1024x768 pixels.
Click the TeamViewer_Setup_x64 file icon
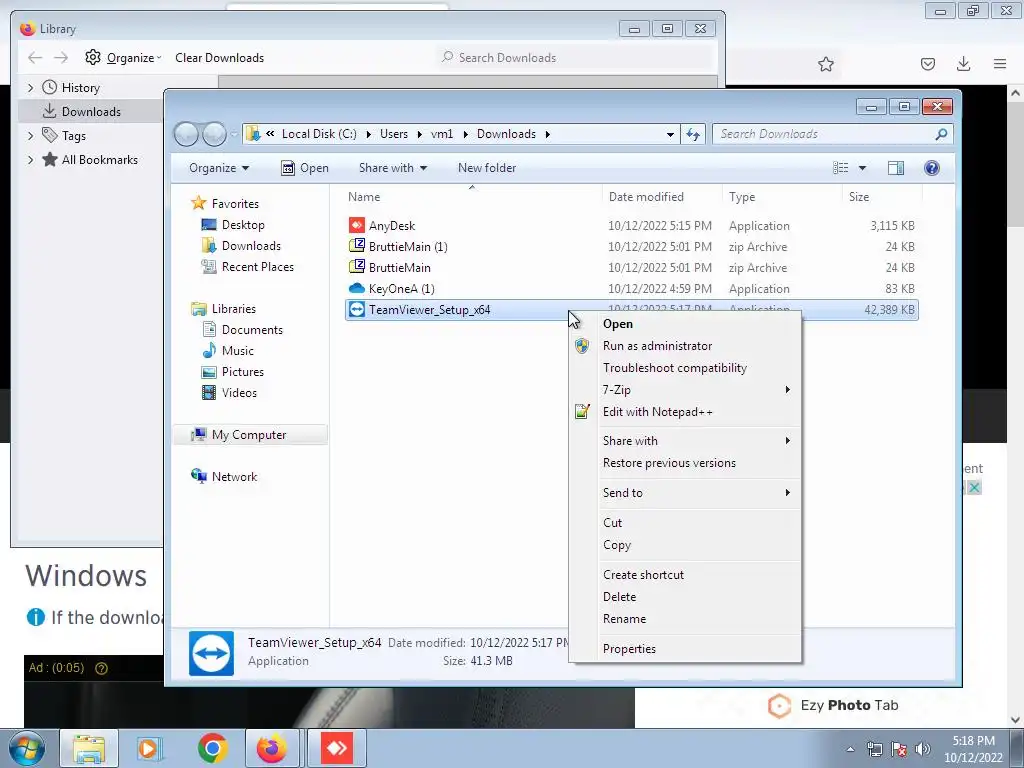(x=357, y=310)
